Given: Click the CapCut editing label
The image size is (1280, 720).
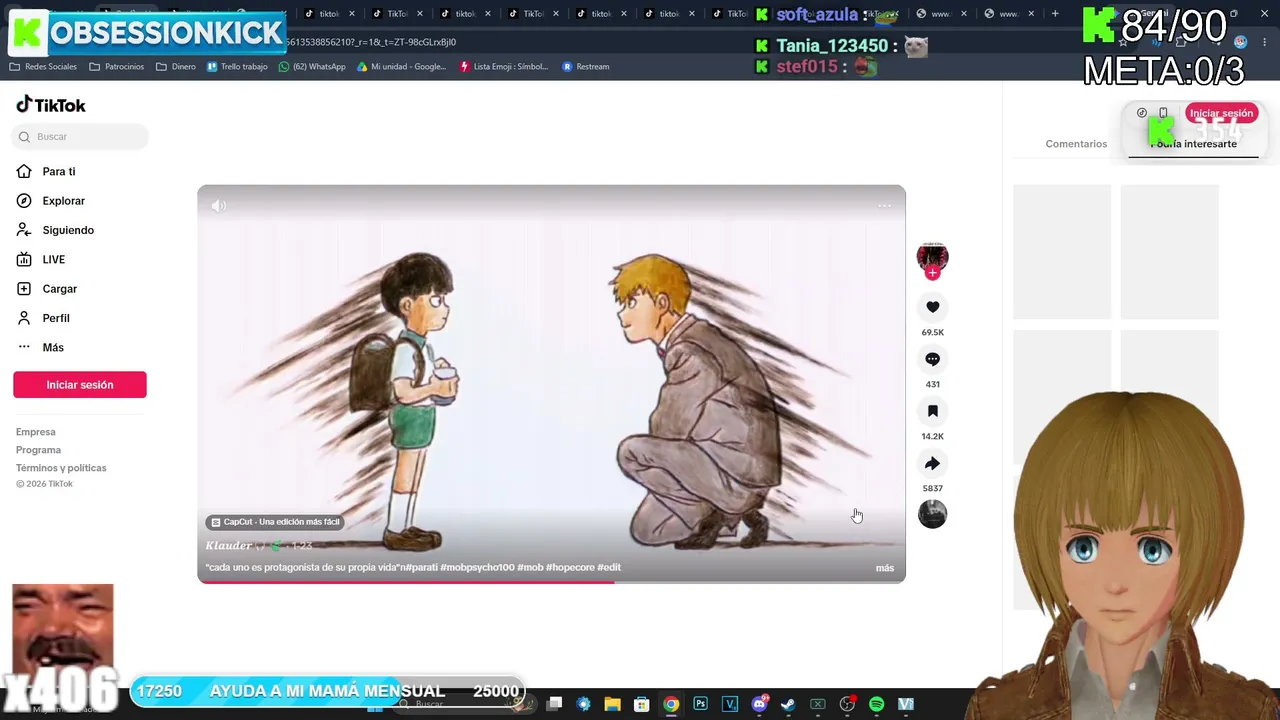Looking at the screenshot, I should click(x=276, y=522).
